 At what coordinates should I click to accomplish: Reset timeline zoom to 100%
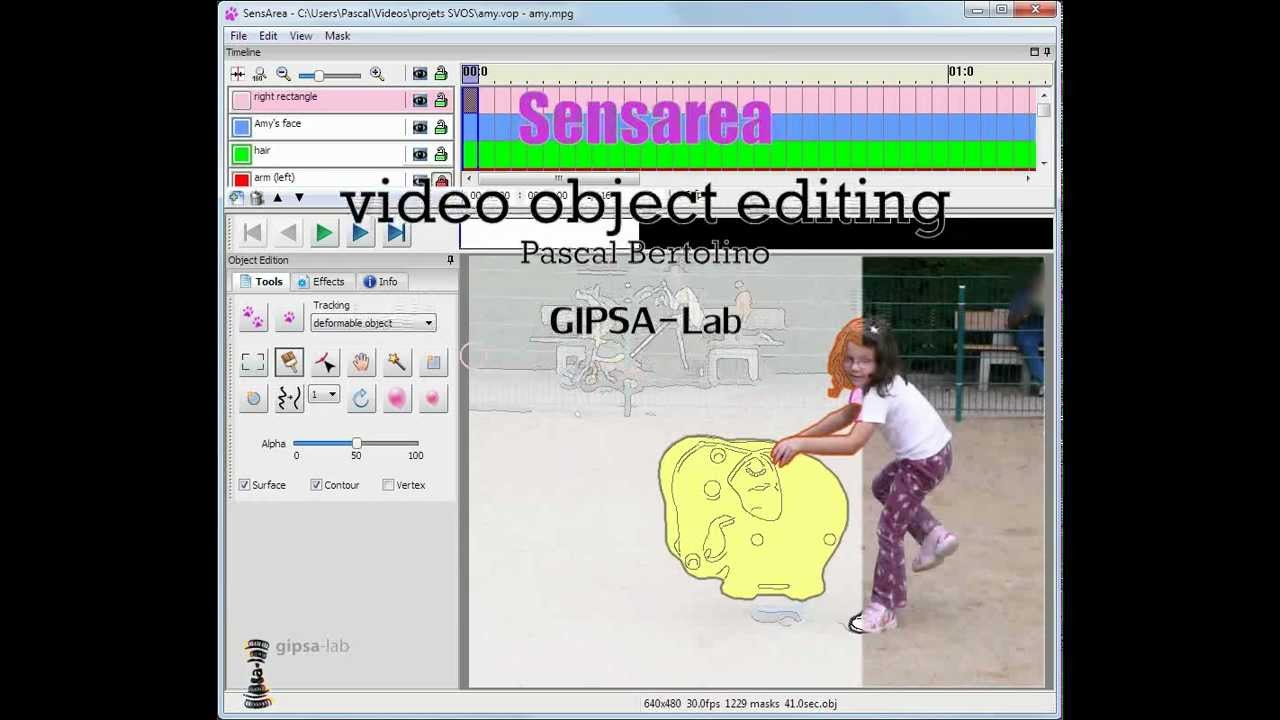coord(260,74)
